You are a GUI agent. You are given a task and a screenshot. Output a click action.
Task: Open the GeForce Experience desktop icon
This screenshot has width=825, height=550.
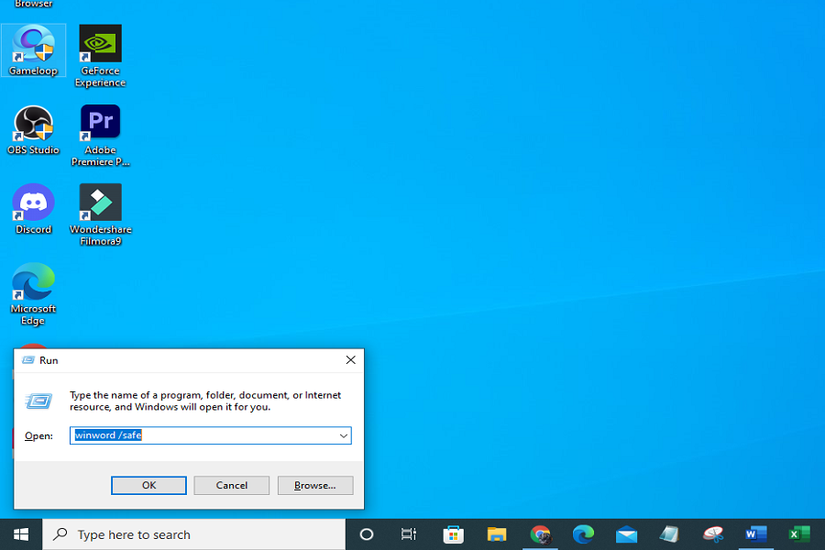pyautogui.click(x=100, y=55)
